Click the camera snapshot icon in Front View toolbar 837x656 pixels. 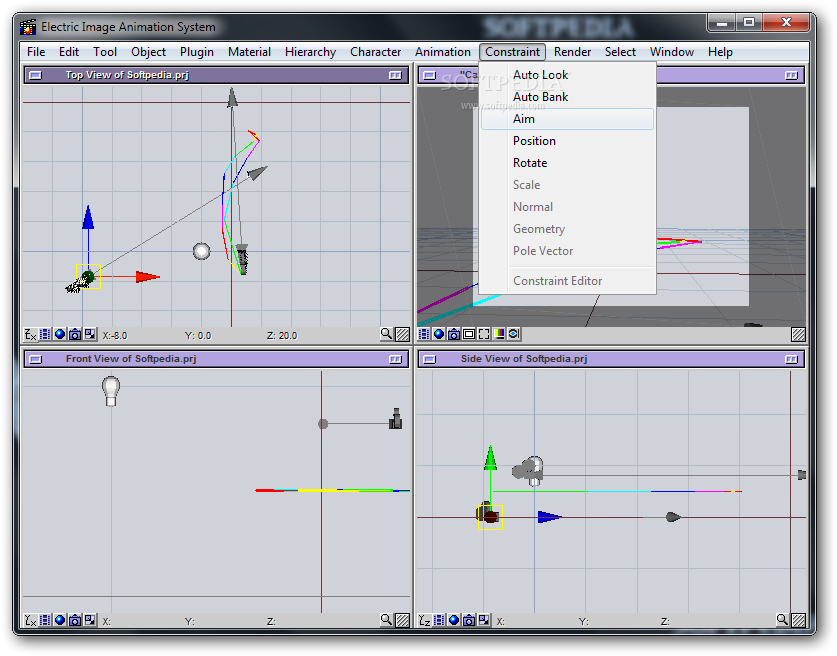point(75,620)
